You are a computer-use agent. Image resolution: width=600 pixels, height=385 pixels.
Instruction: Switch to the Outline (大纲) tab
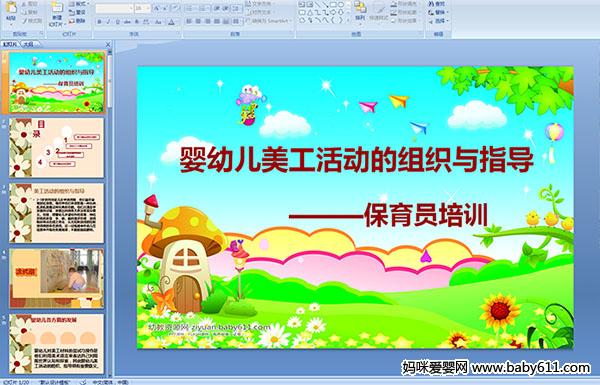click(x=28, y=44)
